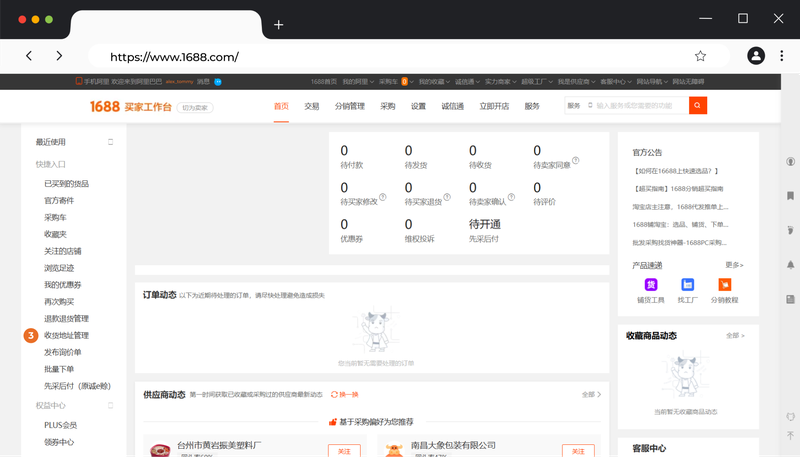
Task: Click the 切为卖家 button
Action: 195,107
